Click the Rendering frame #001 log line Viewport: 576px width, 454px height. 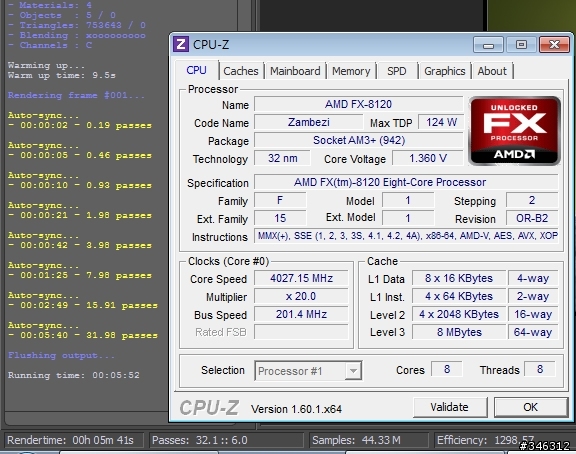pos(76,95)
